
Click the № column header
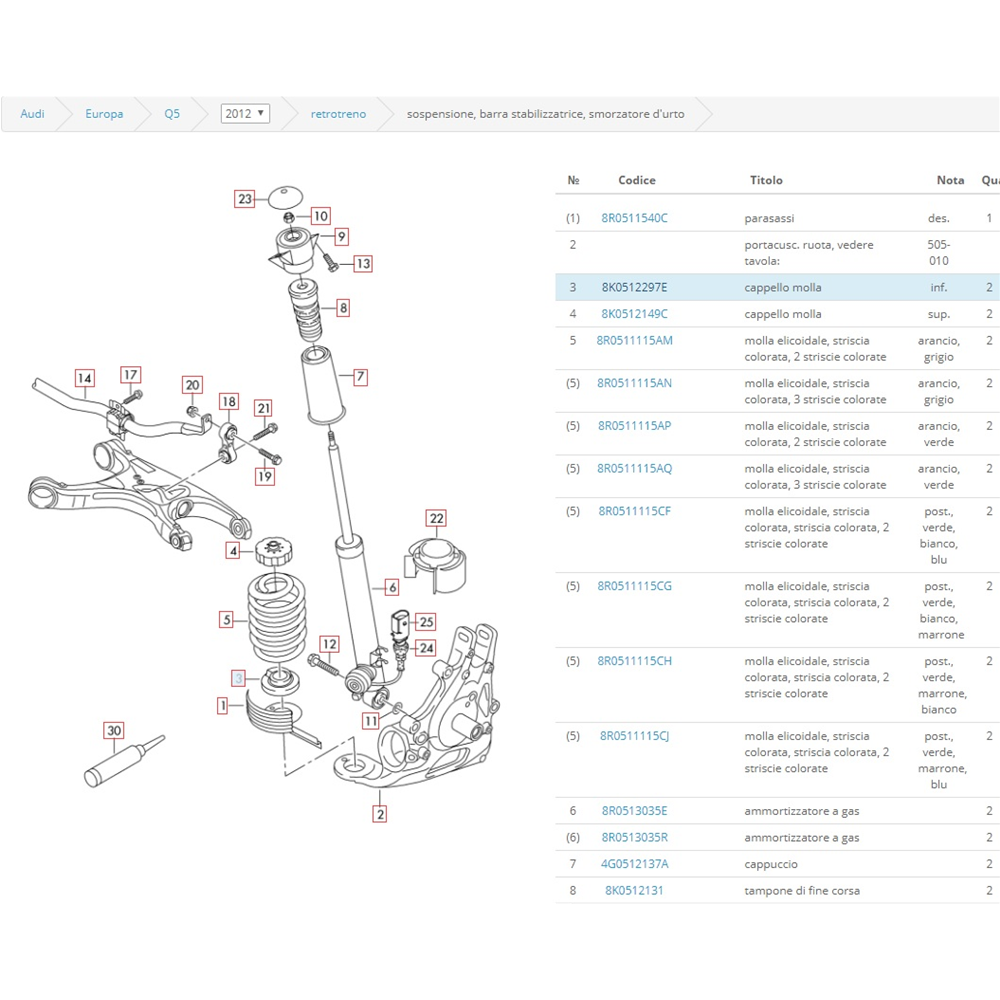tap(573, 180)
